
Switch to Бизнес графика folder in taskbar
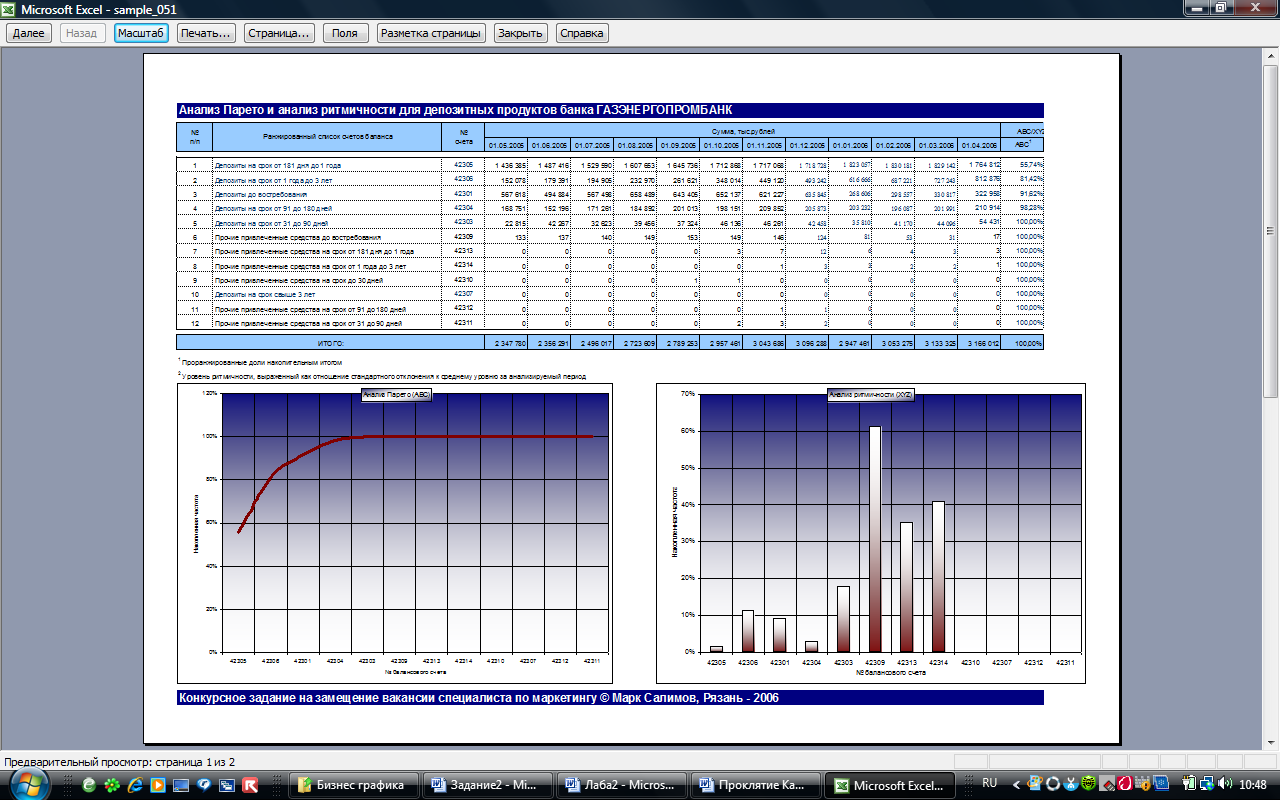click(354, 785)
